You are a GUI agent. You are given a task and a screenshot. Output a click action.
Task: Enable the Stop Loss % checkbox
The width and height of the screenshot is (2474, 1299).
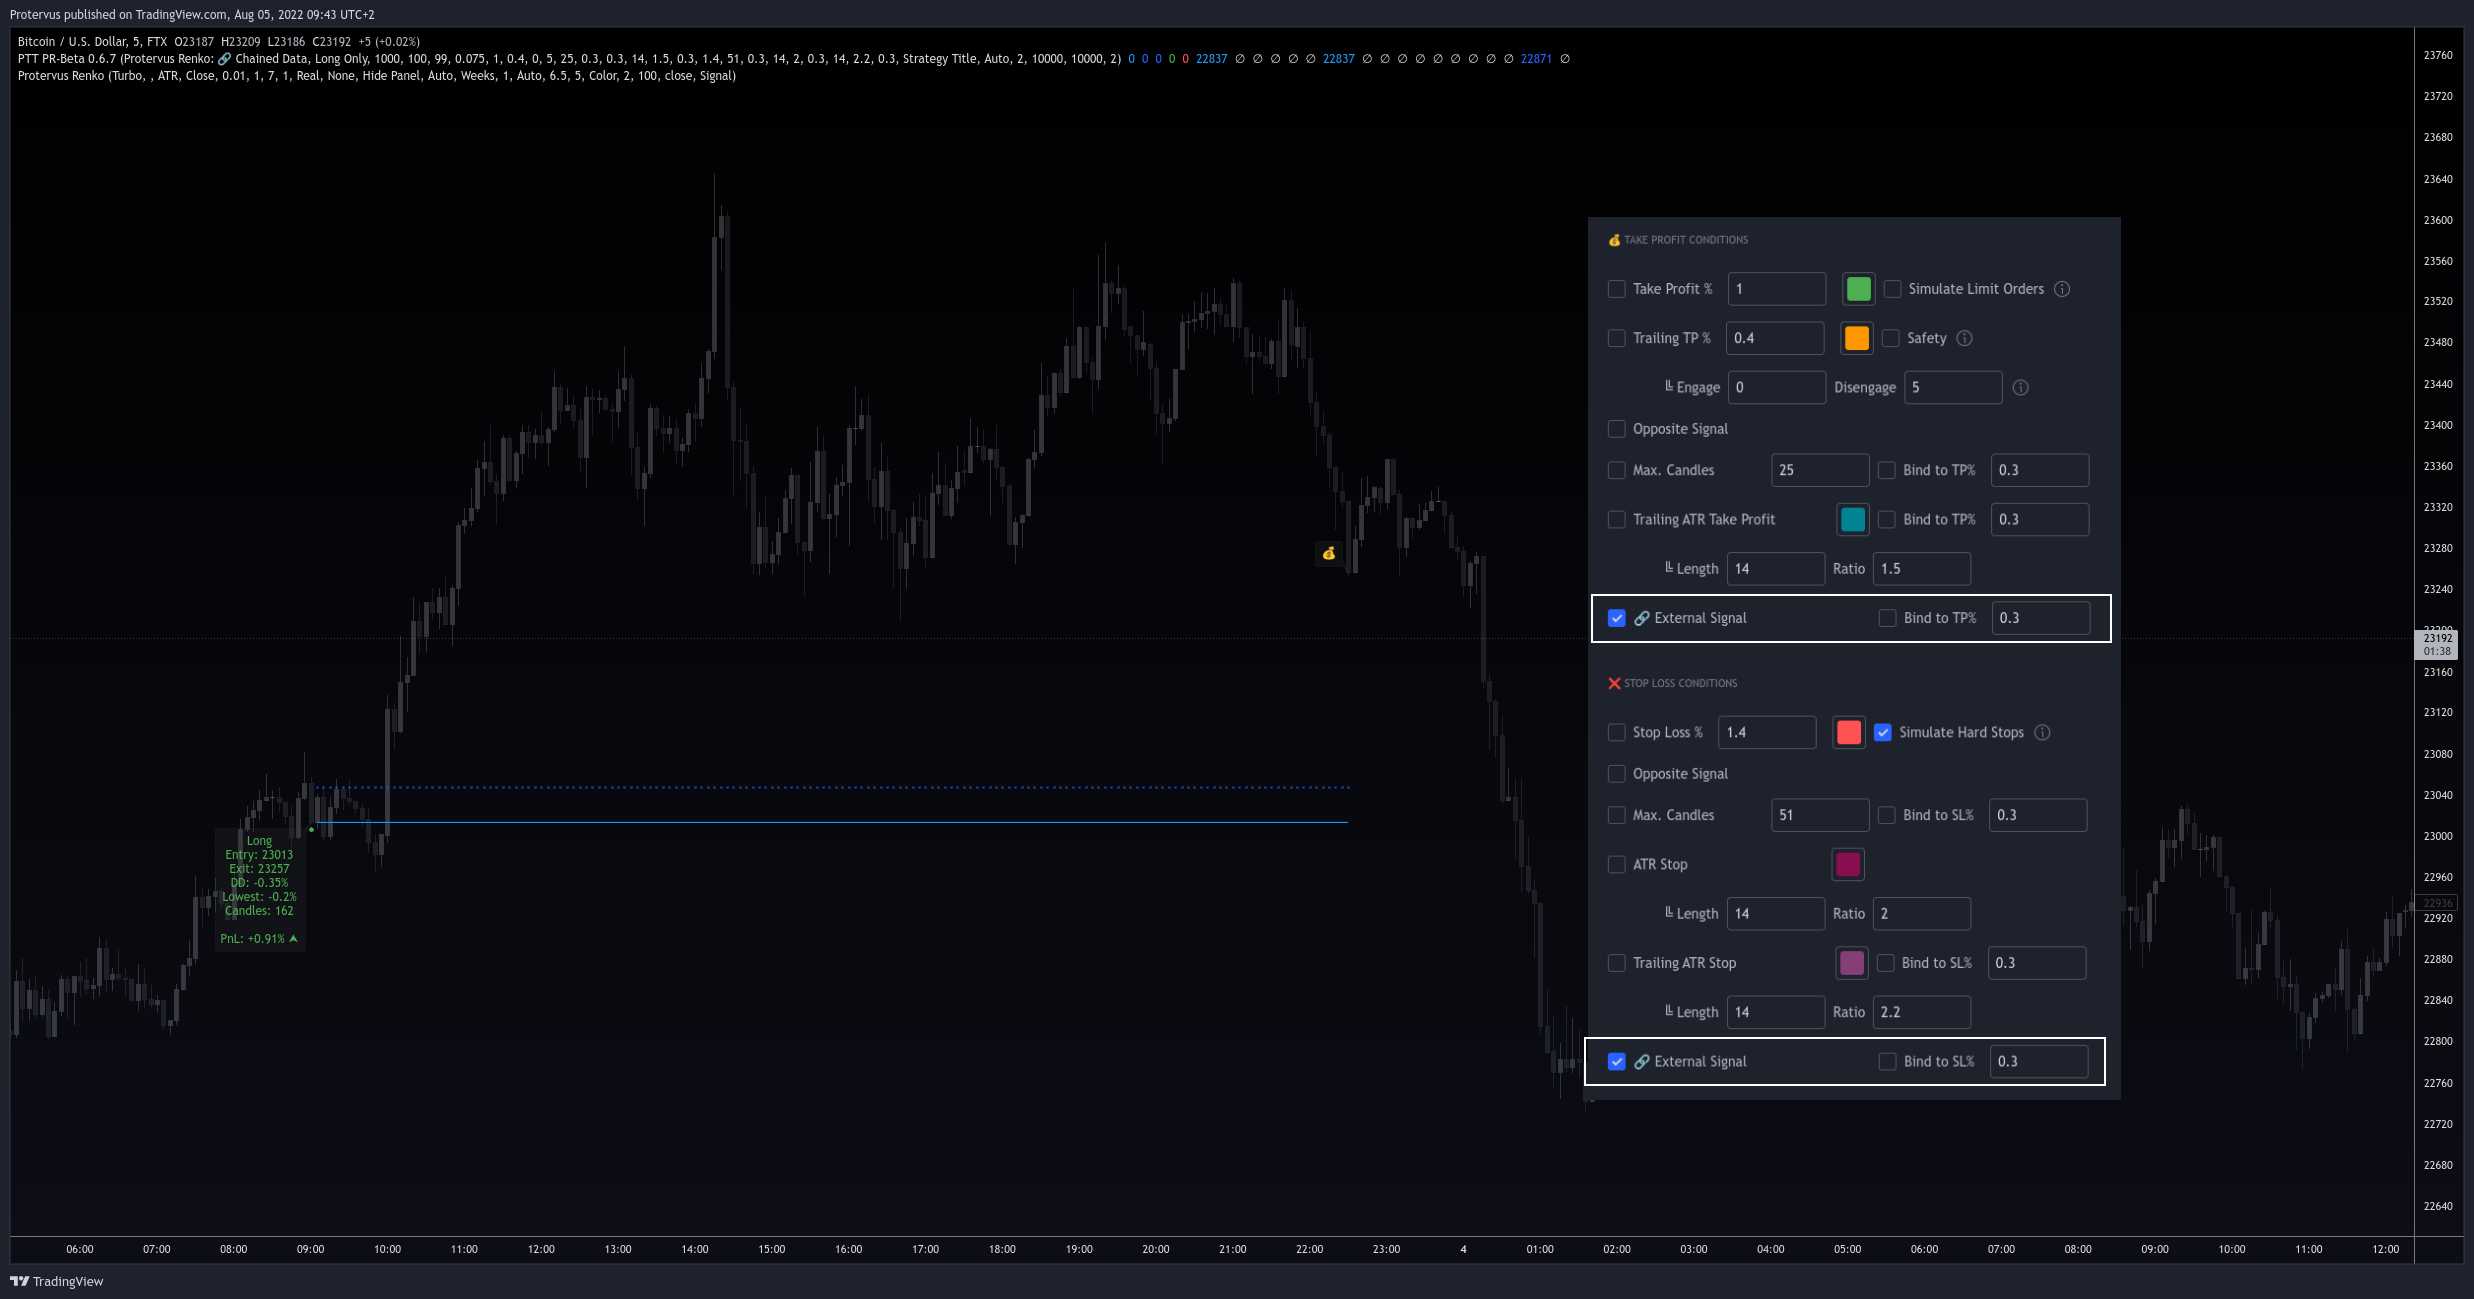tap(1616, 733)
